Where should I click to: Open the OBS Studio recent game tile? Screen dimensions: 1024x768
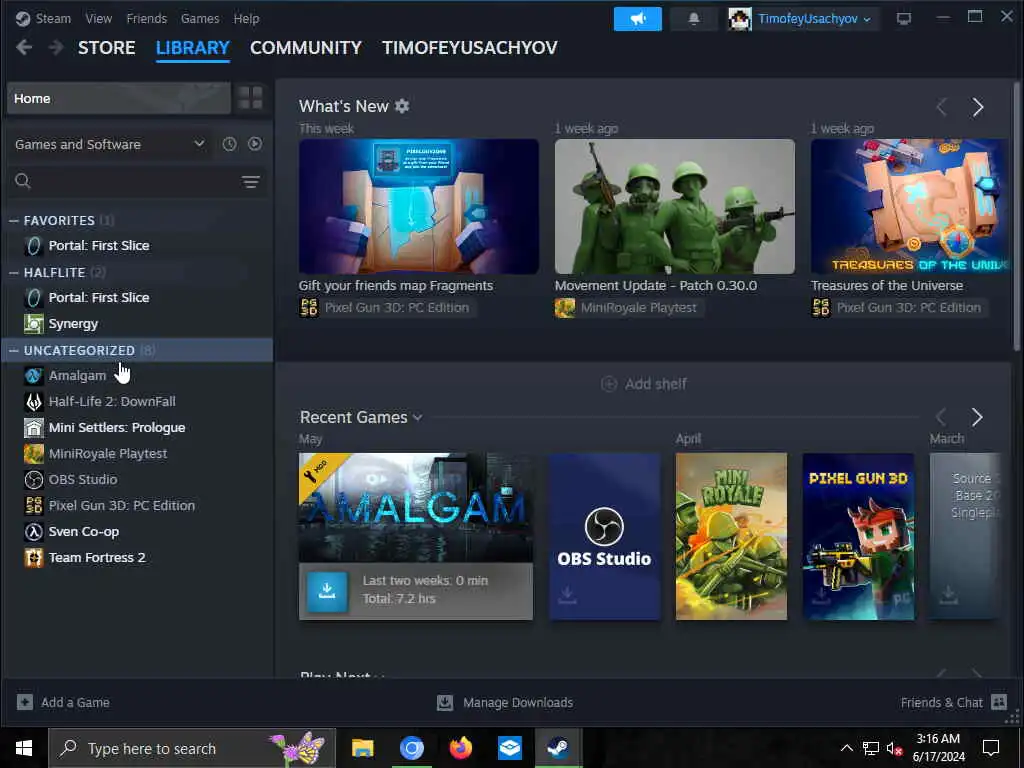point(604,536)
